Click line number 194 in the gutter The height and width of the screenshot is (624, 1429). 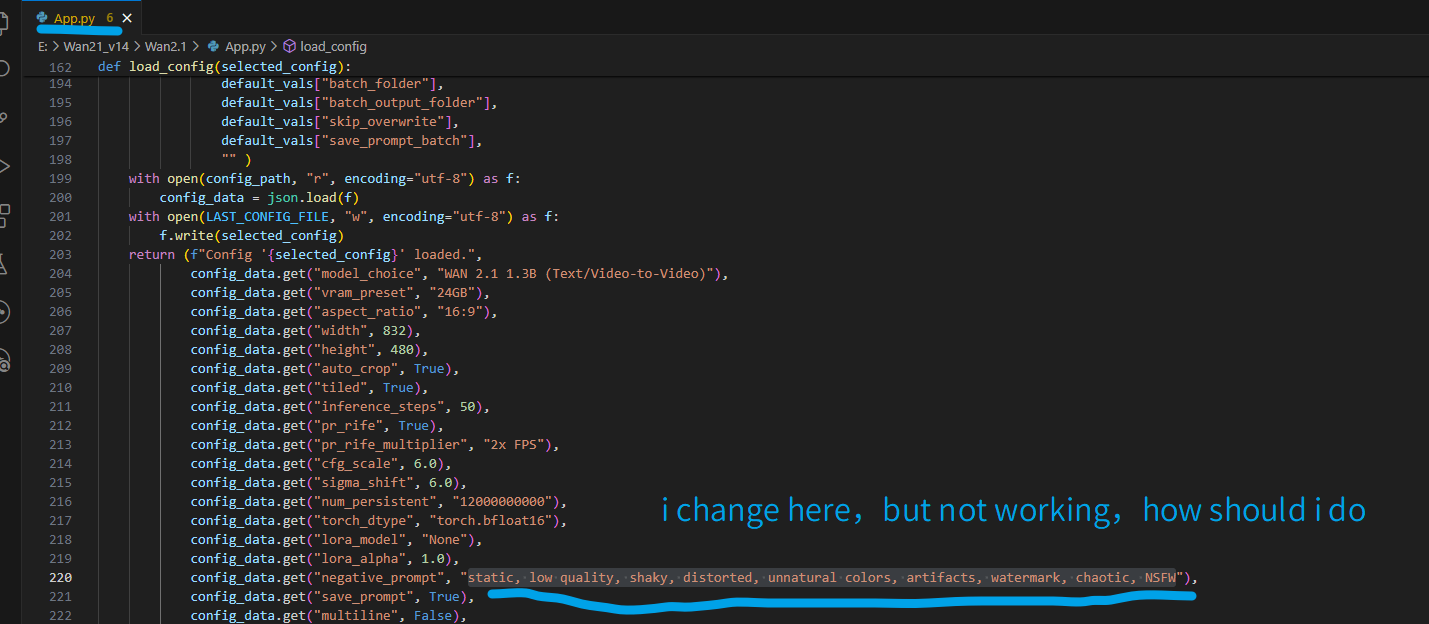coord(60,84)
